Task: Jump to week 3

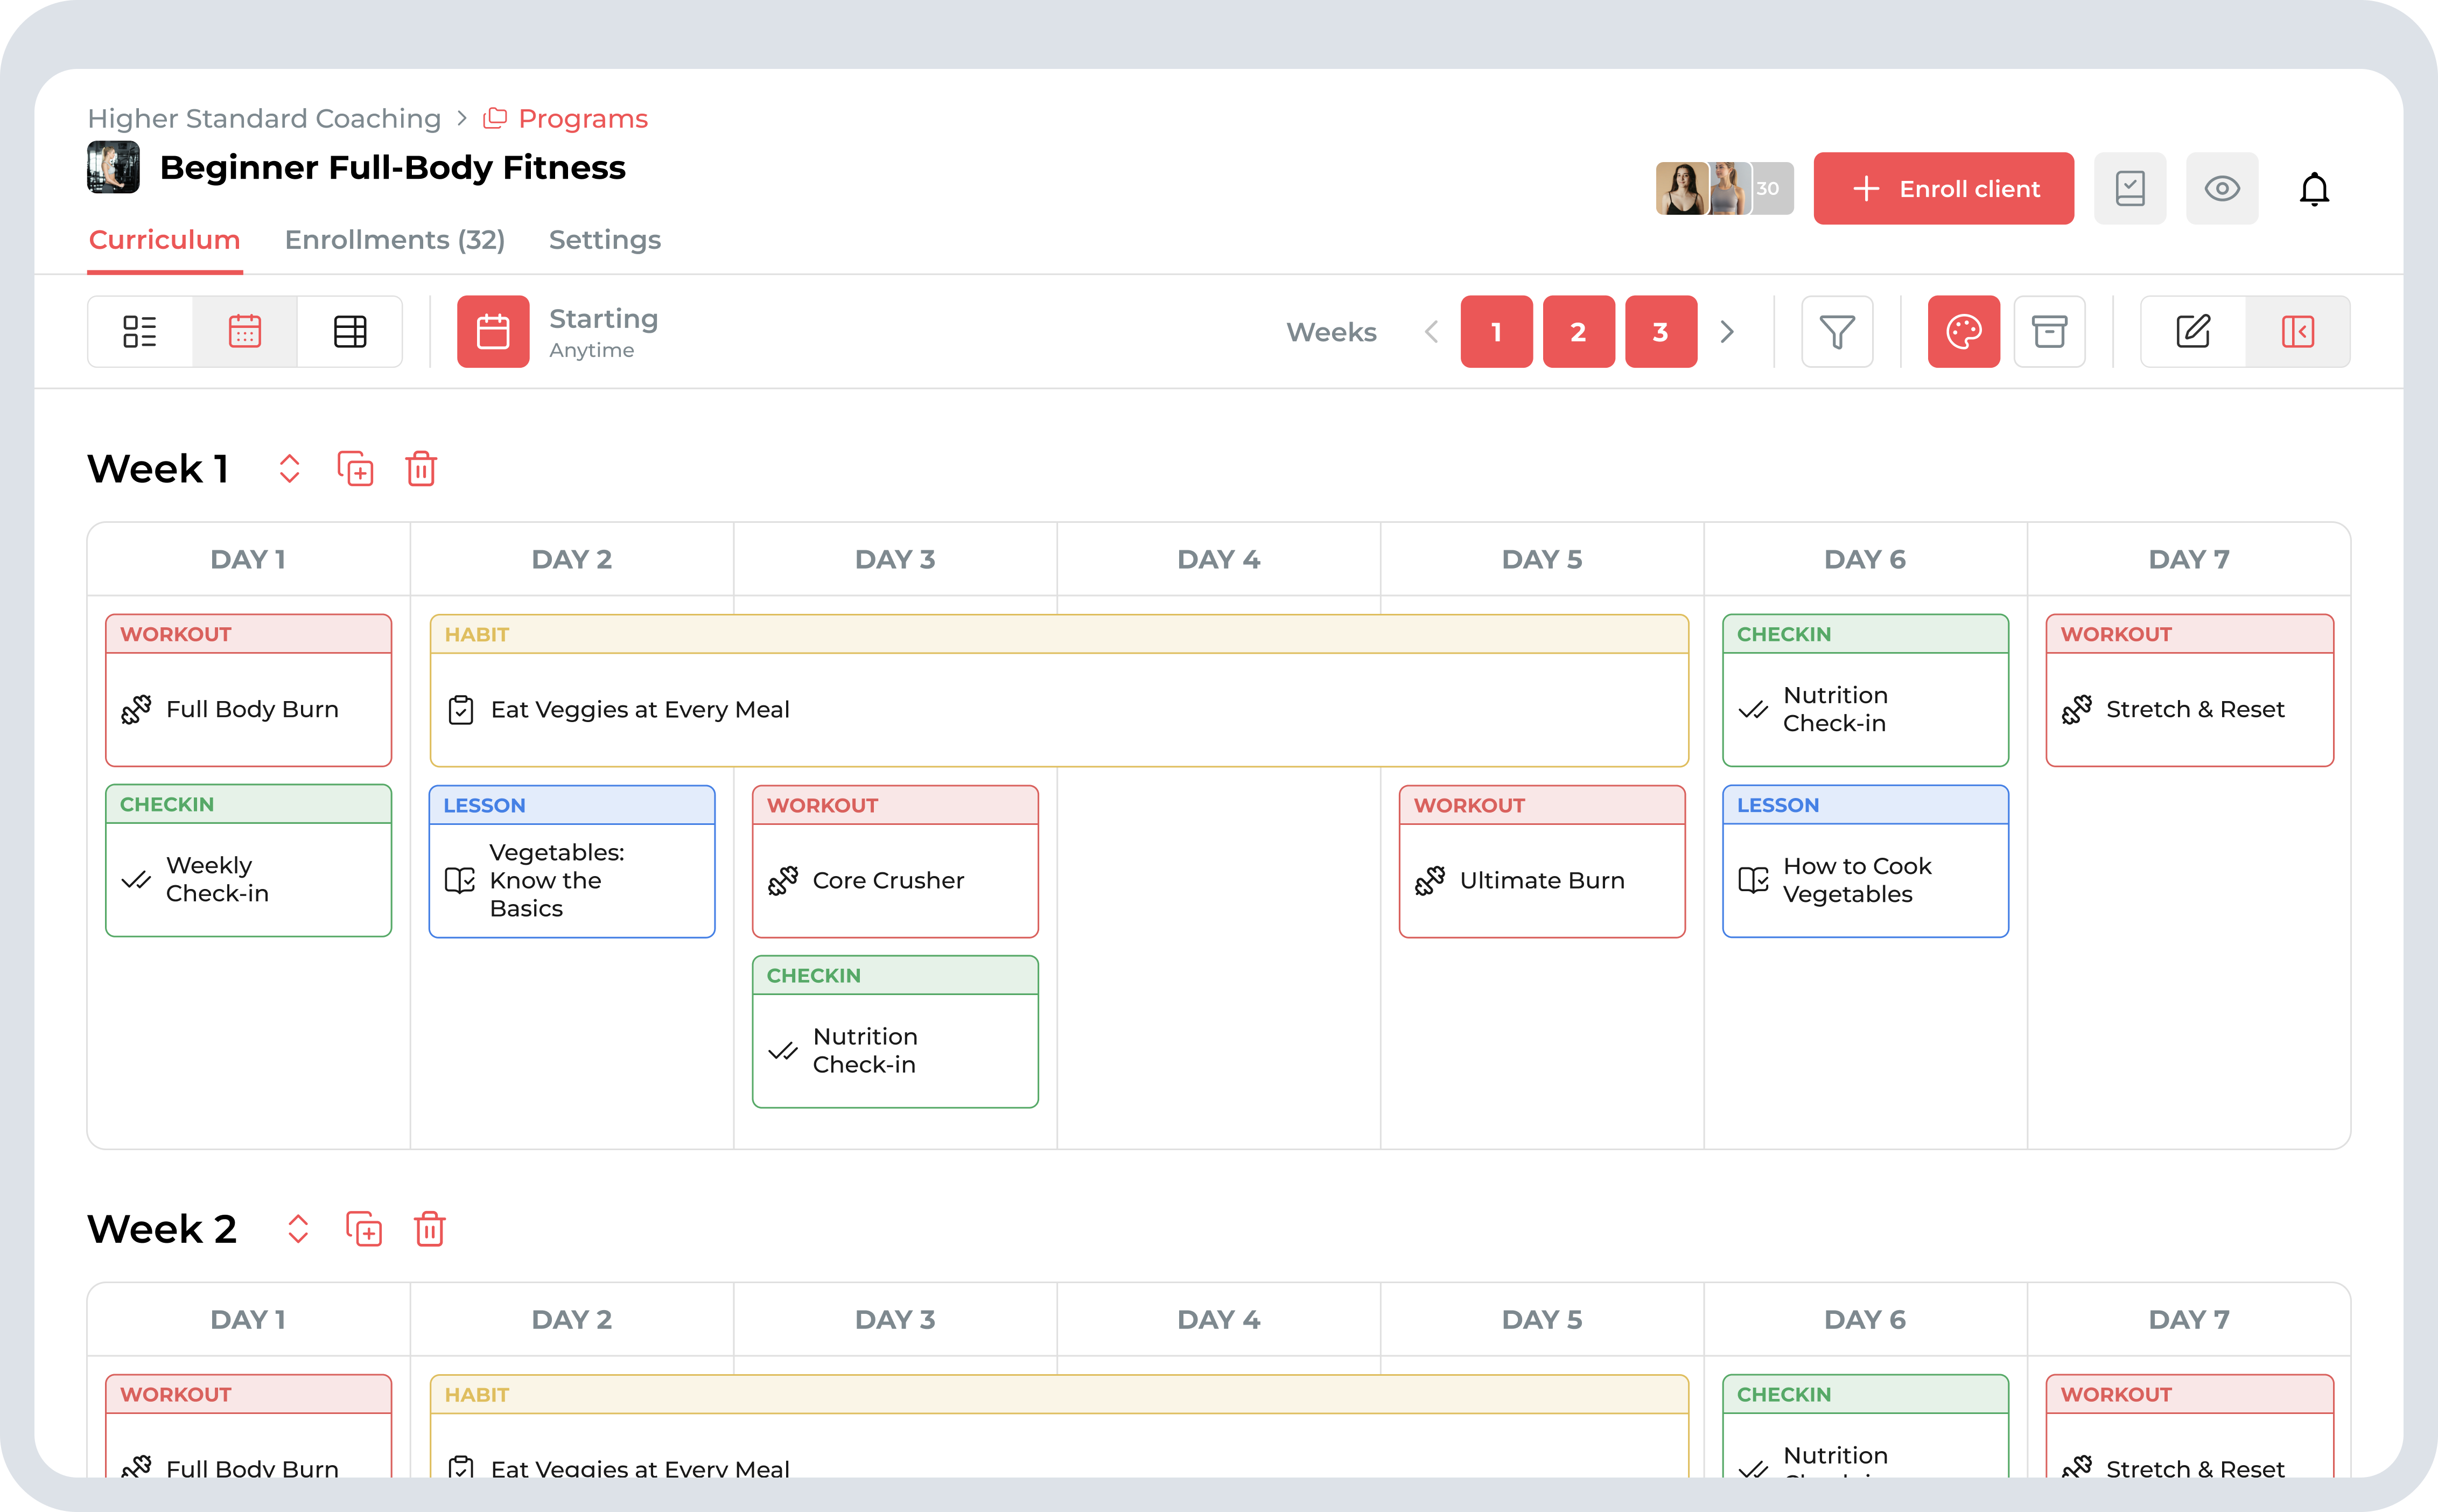Action: tap(1660, 331)
